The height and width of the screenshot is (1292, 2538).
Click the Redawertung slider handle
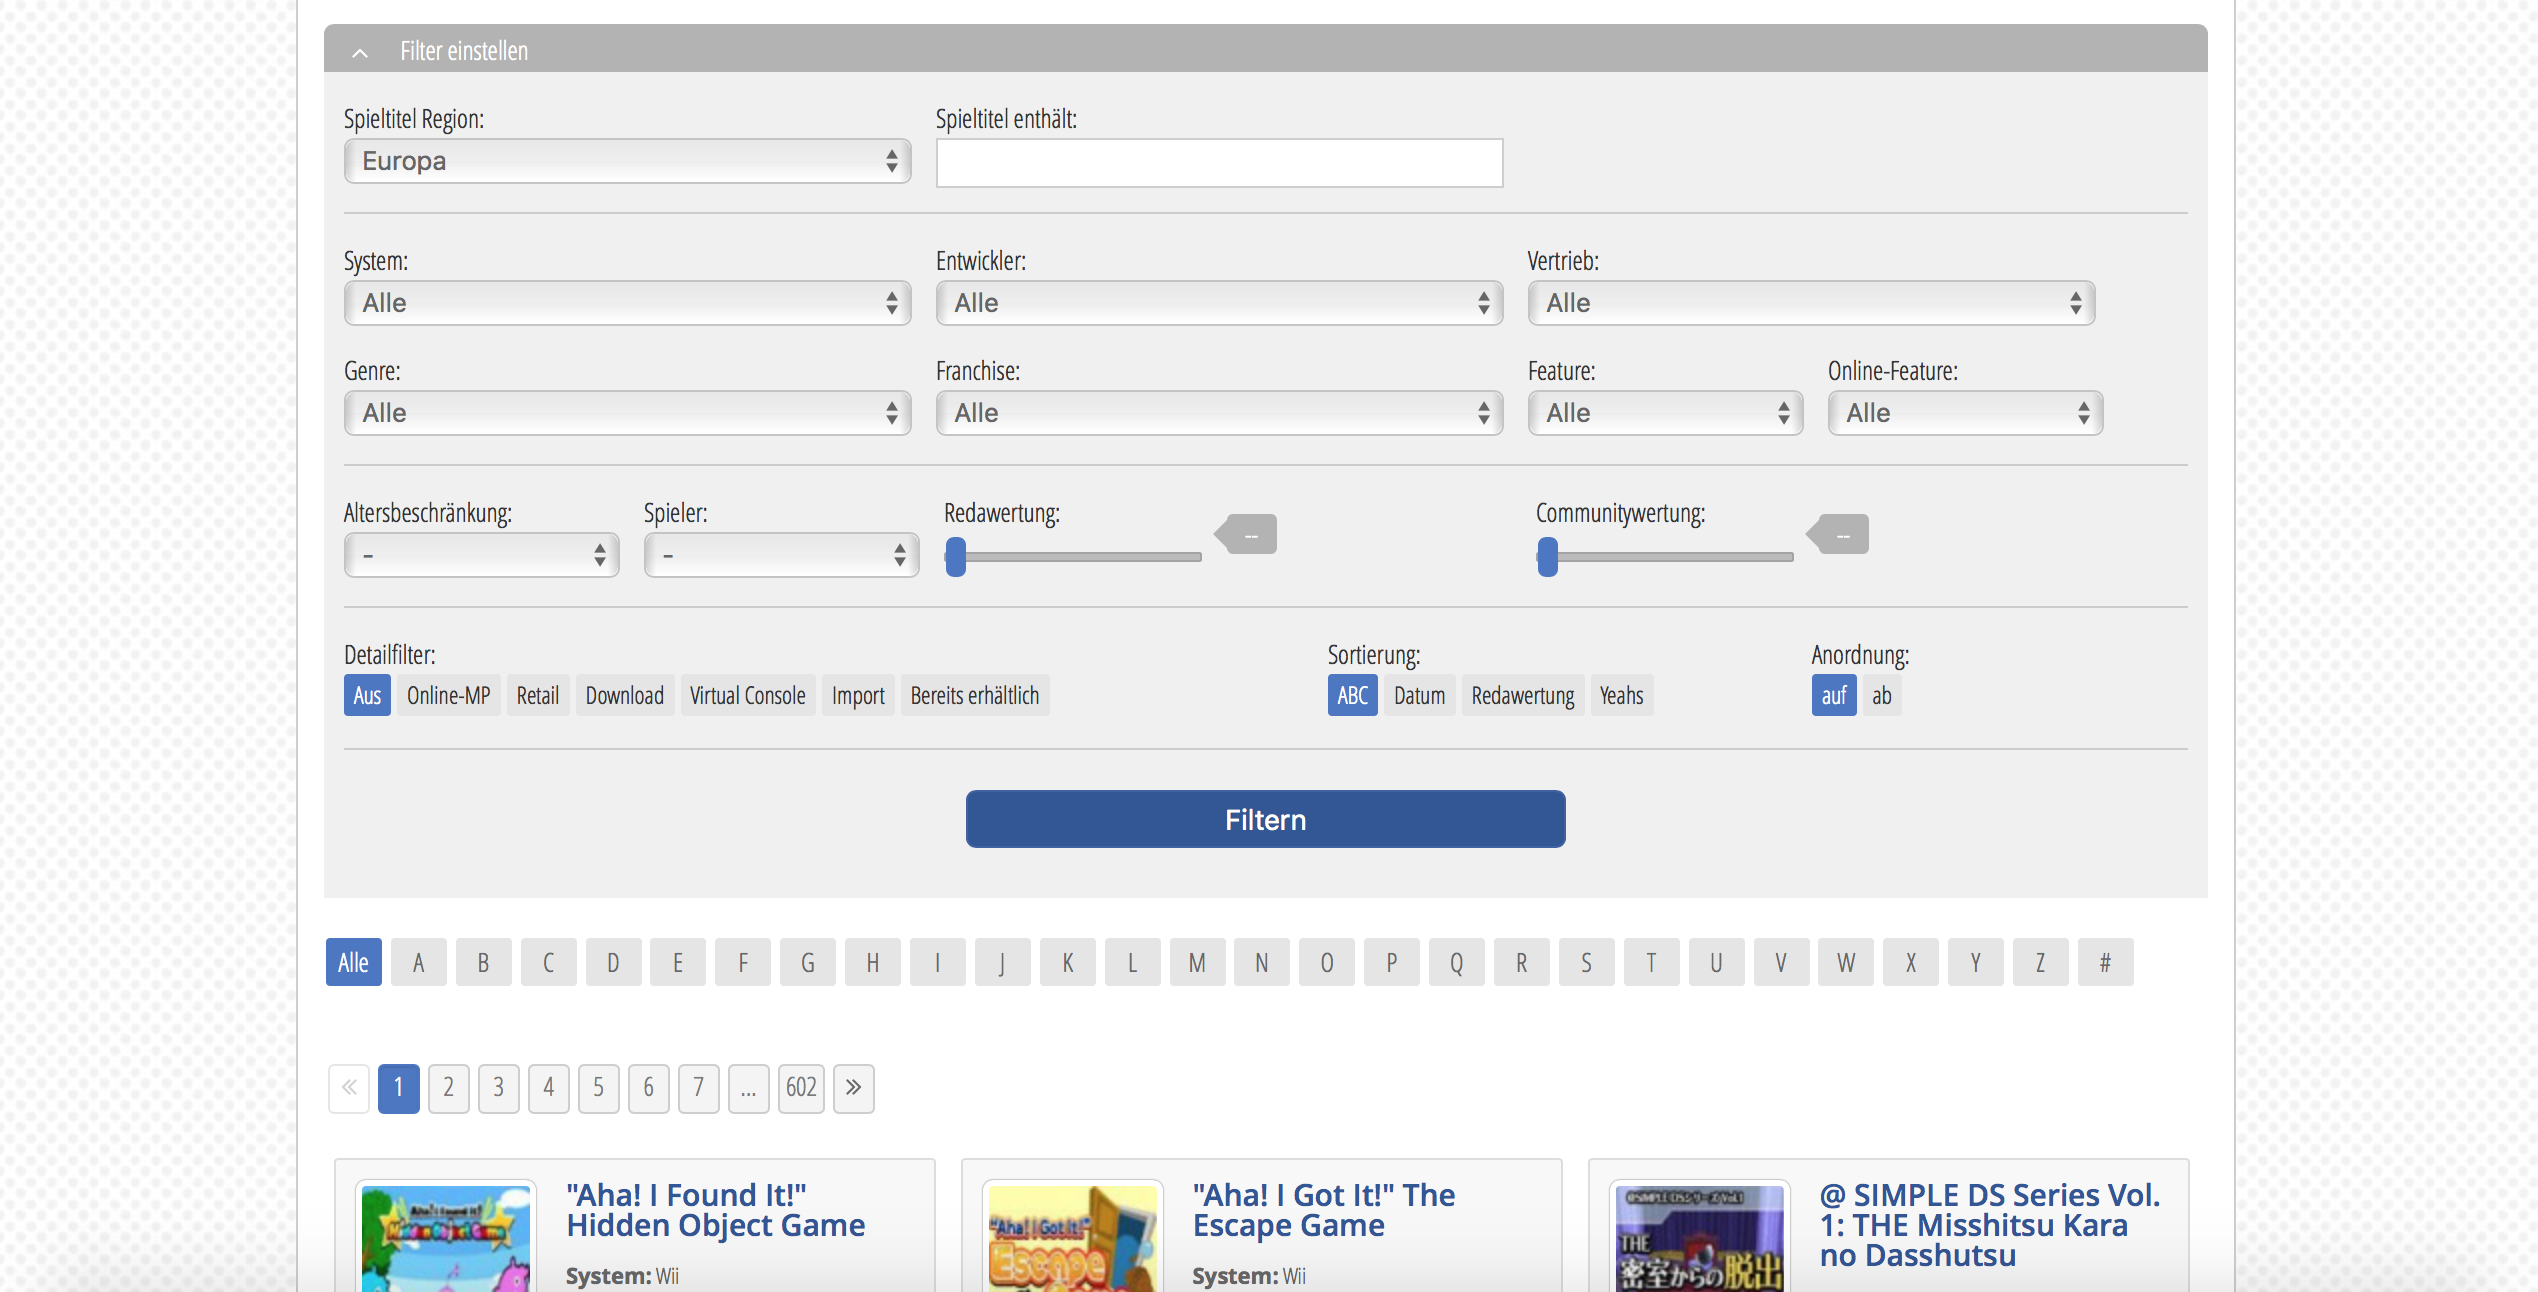956,557
